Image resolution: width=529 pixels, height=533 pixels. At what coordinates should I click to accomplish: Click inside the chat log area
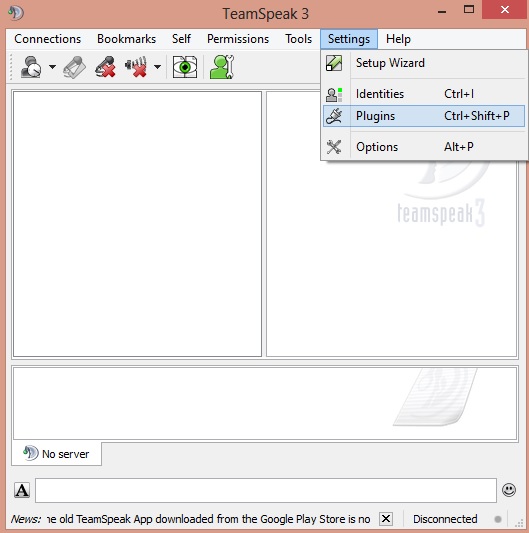265,403
